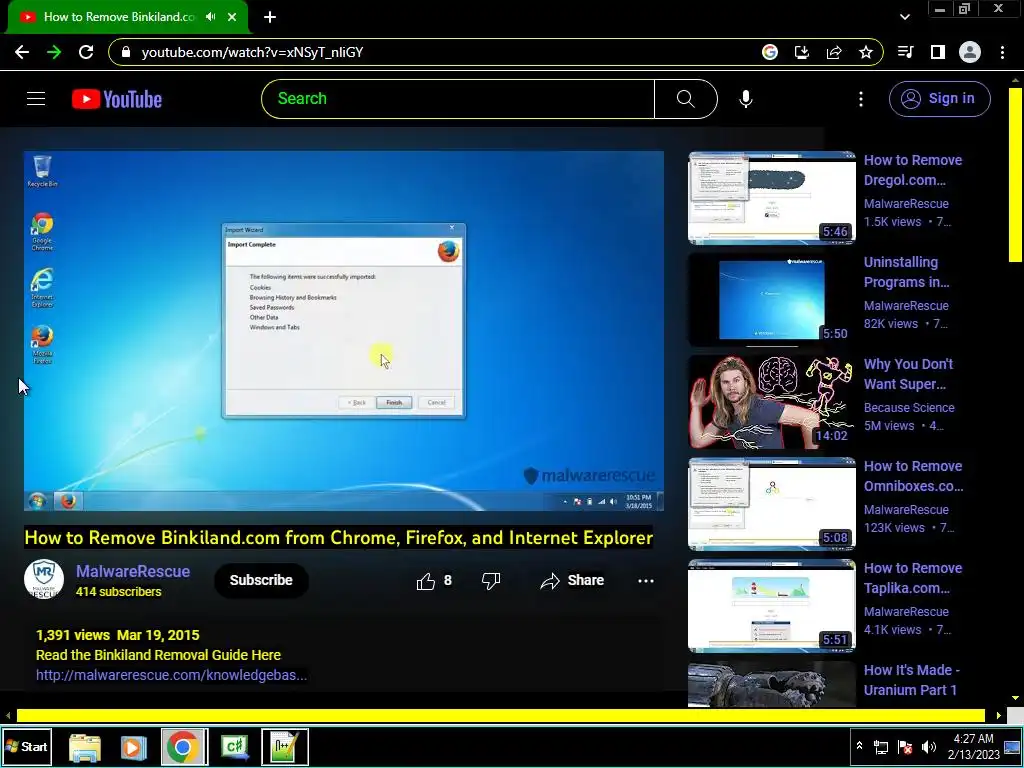Mute the tab via speaker icon
This screenshot has width=1024, height=768.
[x=210, y=17]
